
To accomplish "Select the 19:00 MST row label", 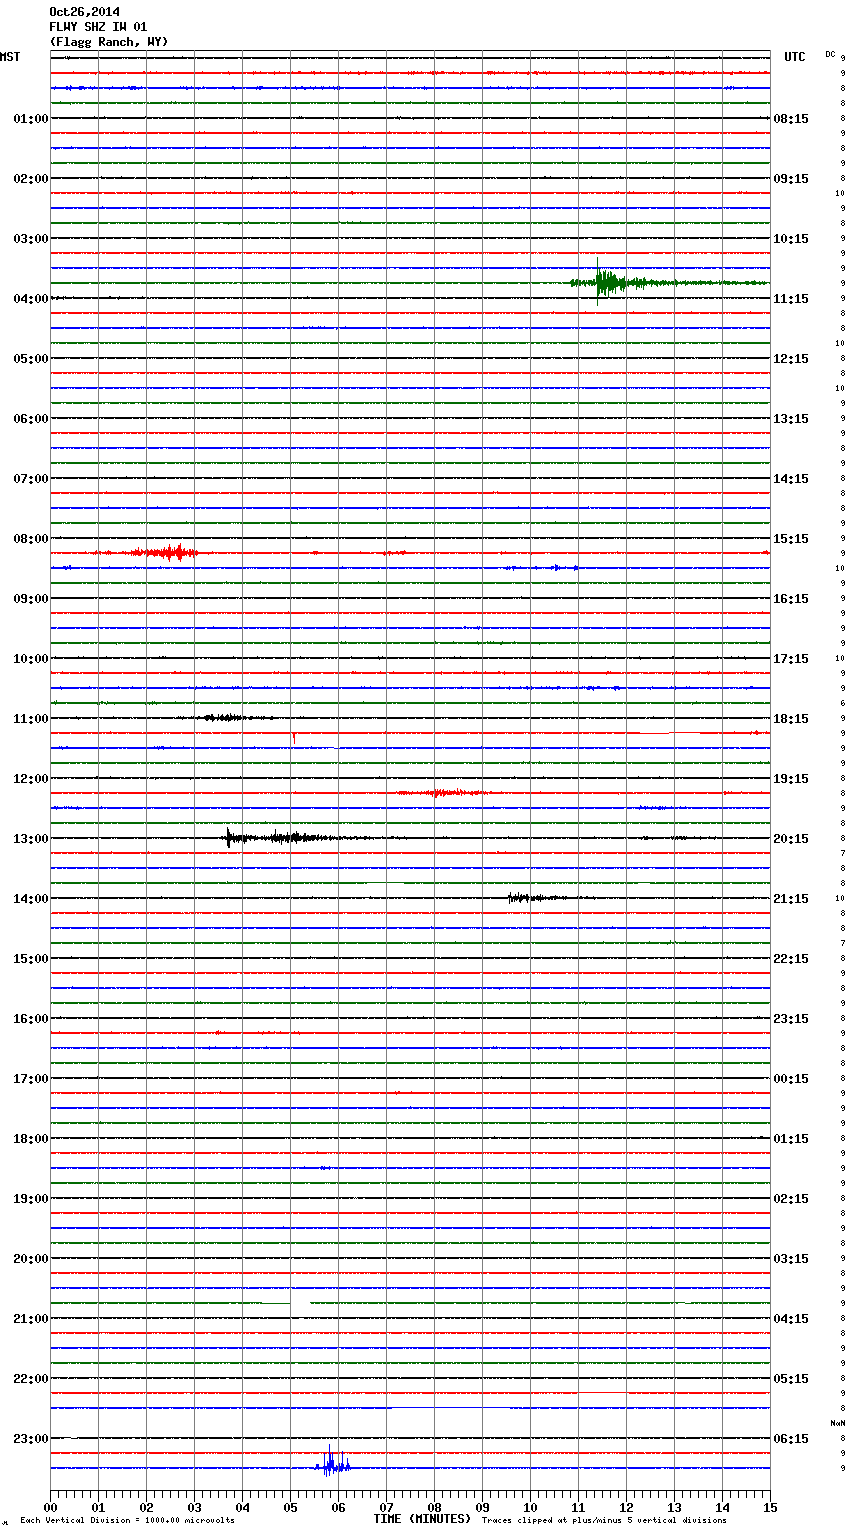I will click(31, 1199).
